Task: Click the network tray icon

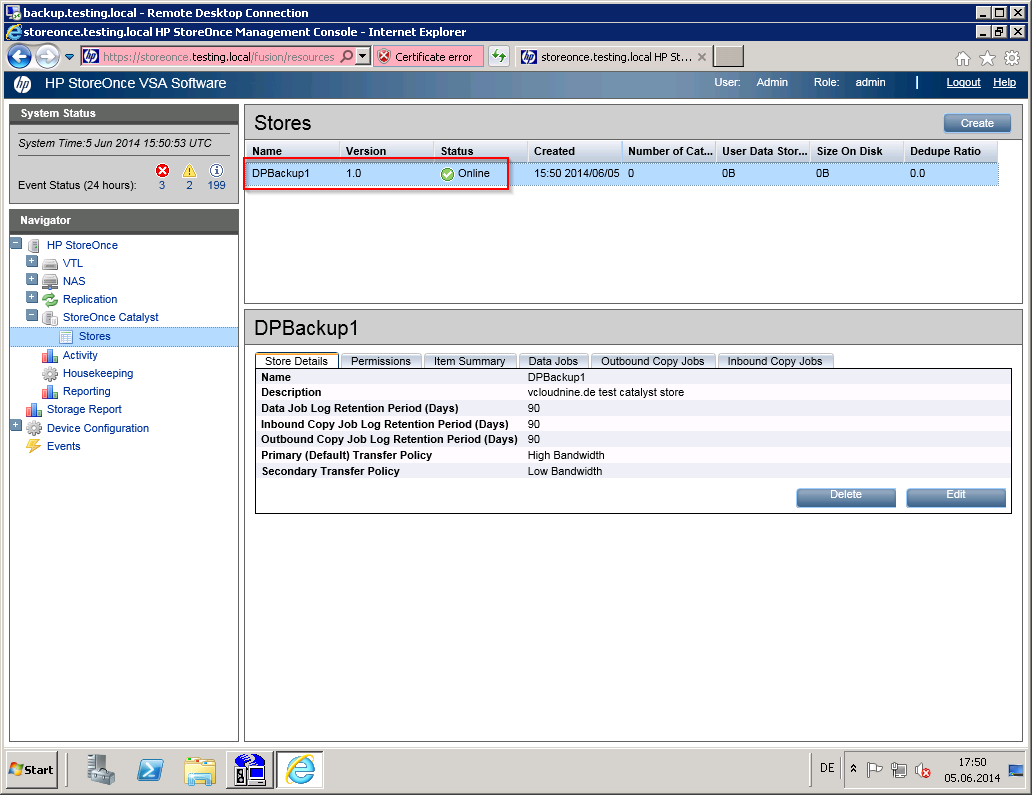Action: (898, 769)
